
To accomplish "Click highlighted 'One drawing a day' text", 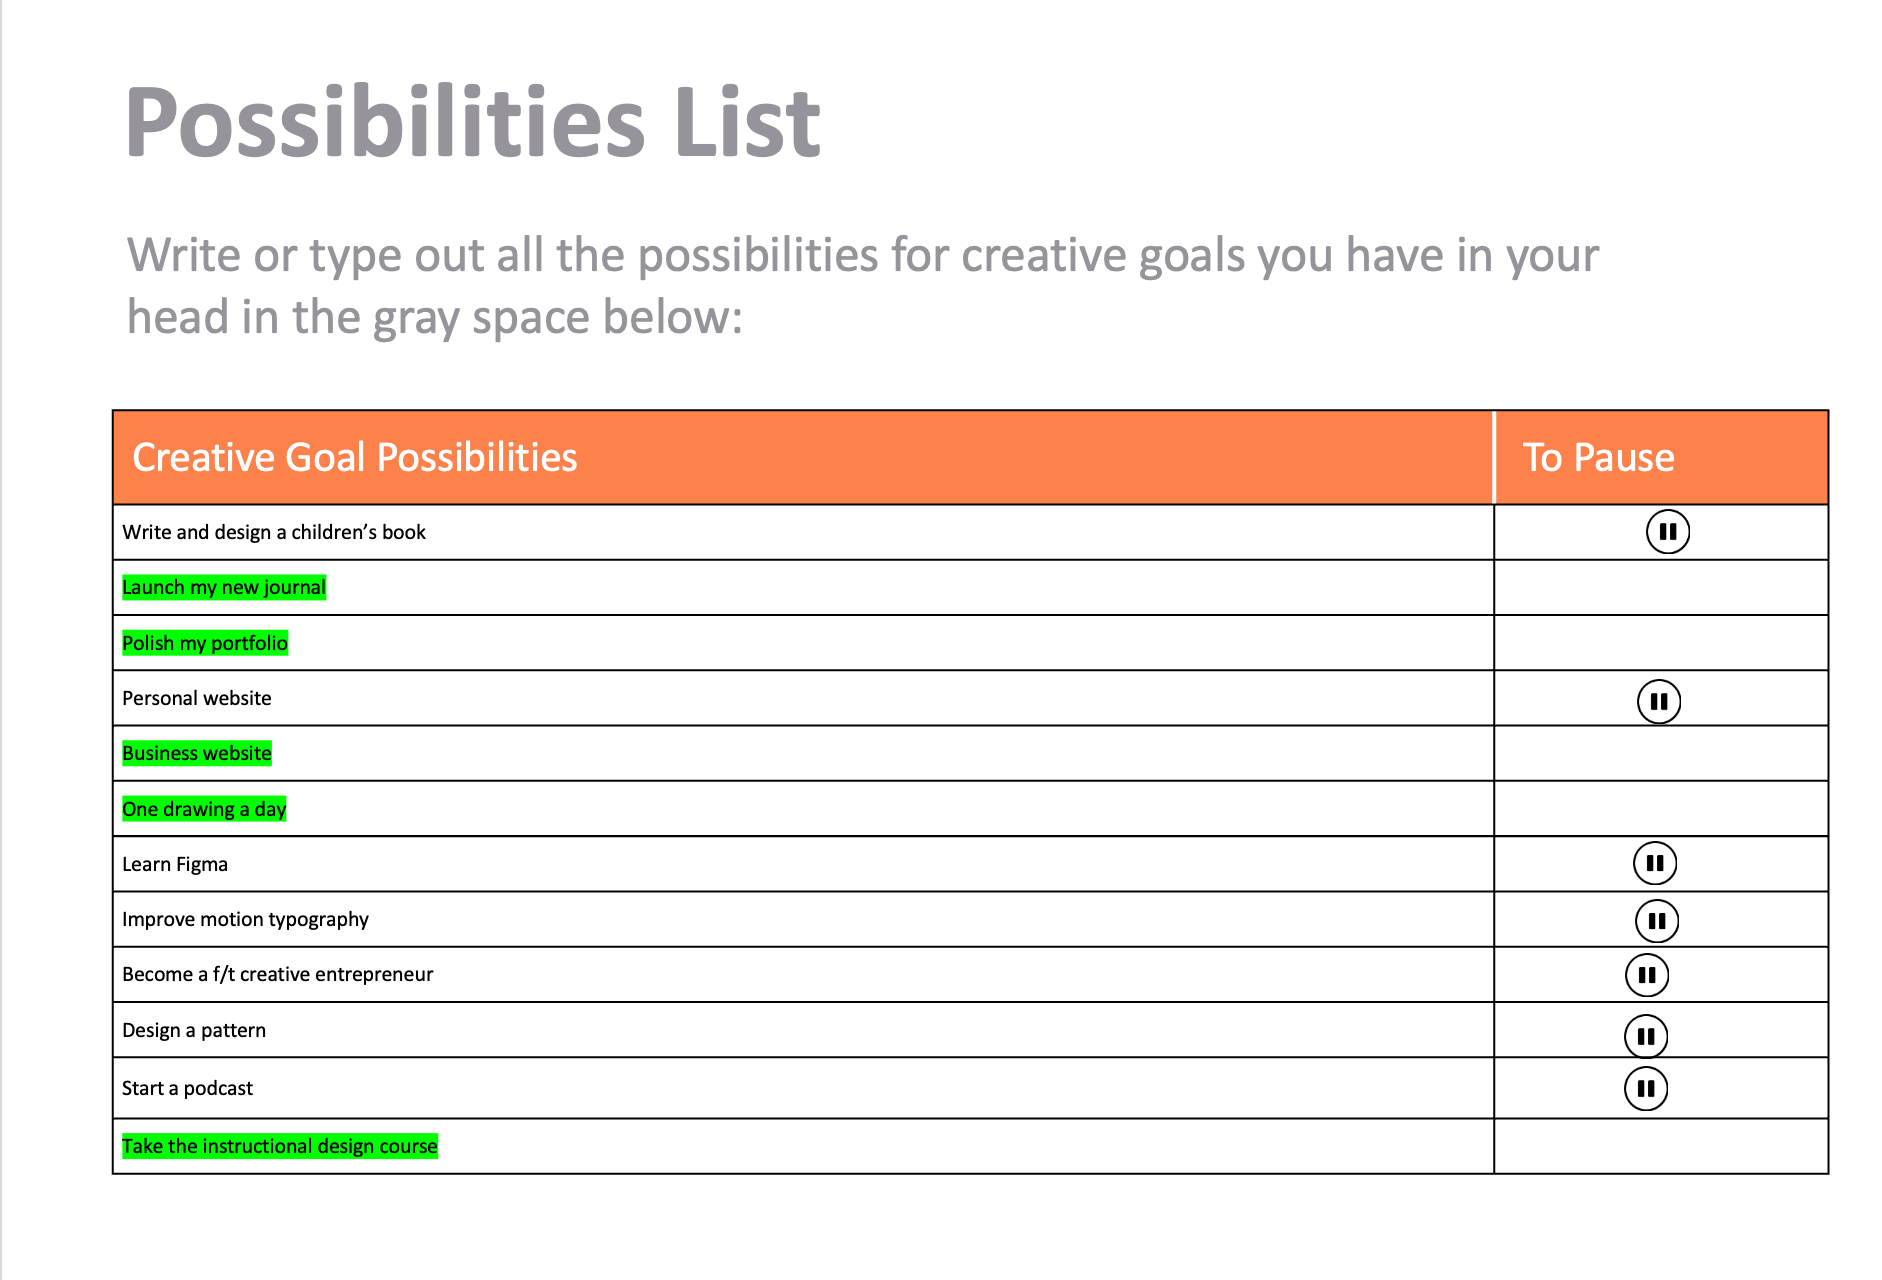I will click(204, 809).
